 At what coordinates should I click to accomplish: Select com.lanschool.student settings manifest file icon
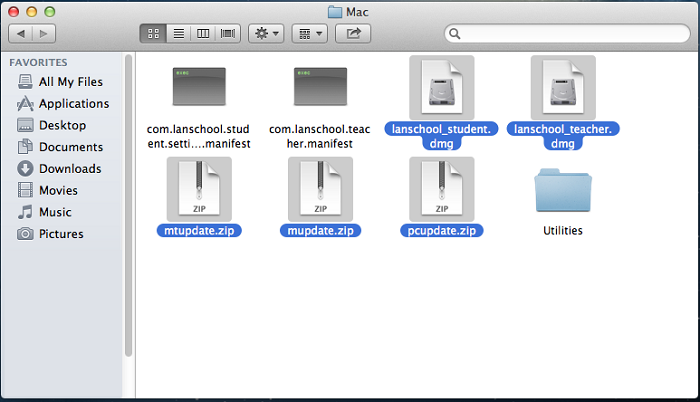(x=199, y=86)
